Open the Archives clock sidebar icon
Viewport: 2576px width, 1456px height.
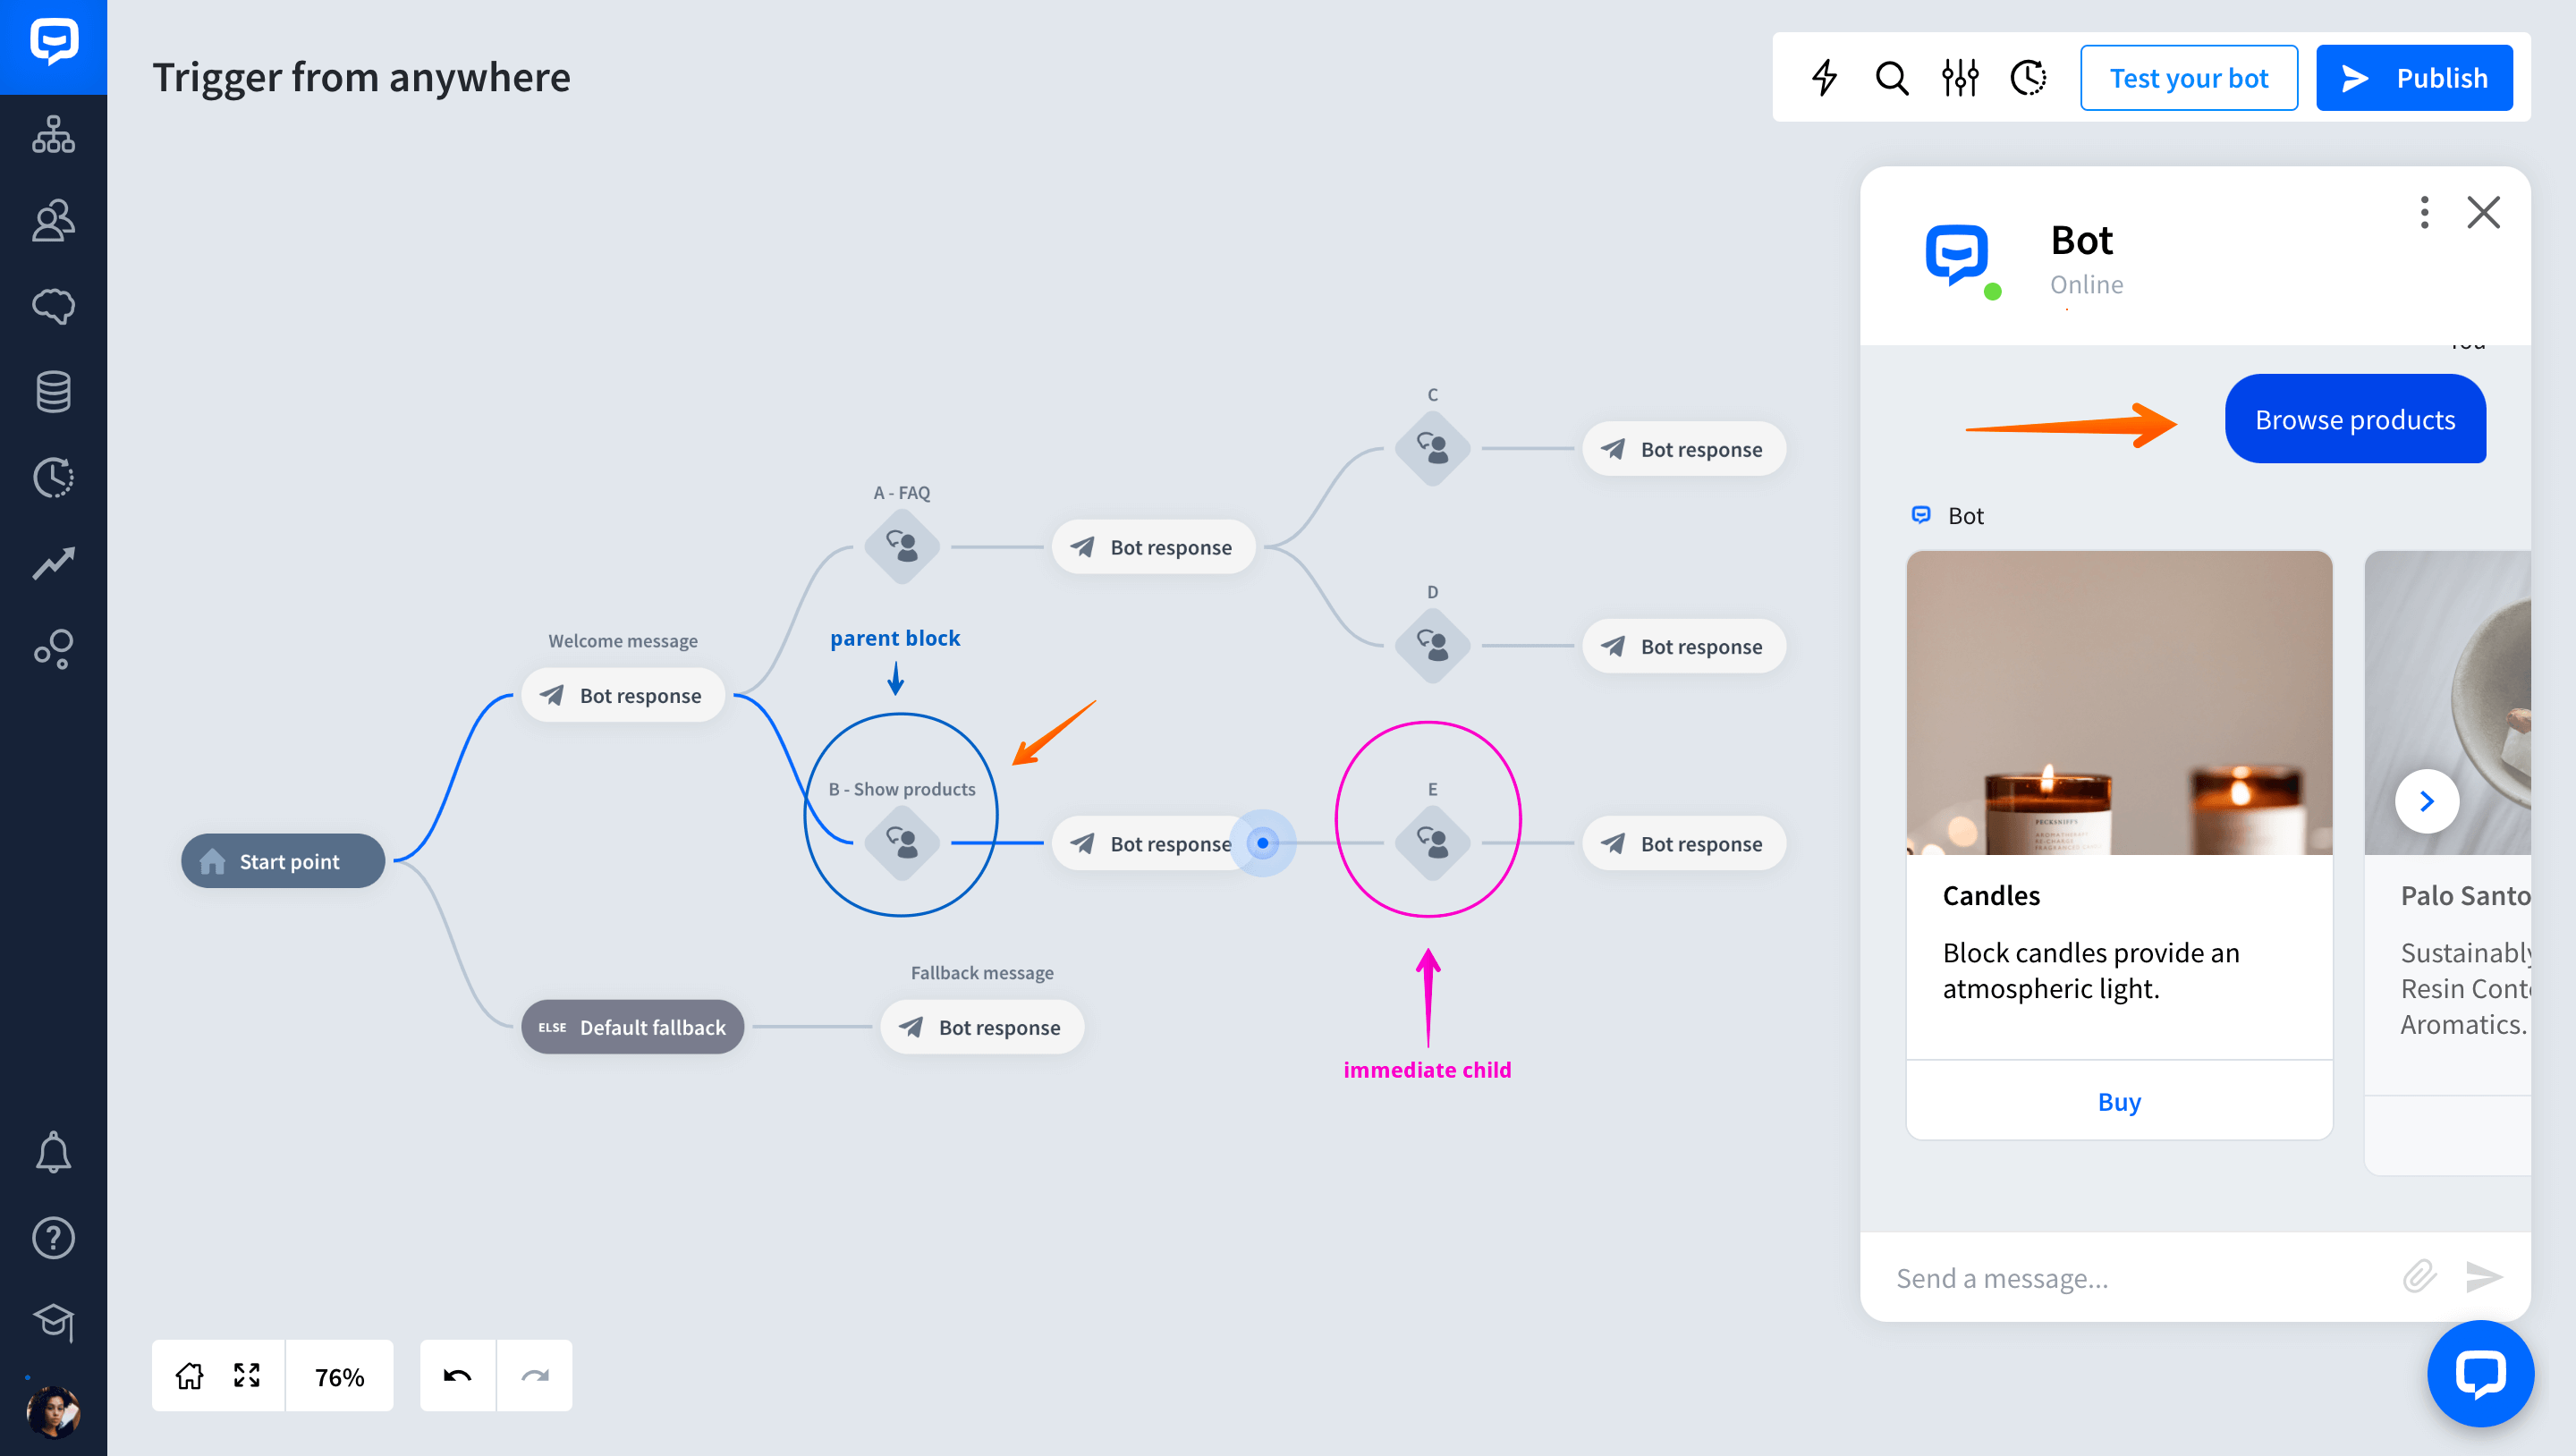(x=53, y=478)
